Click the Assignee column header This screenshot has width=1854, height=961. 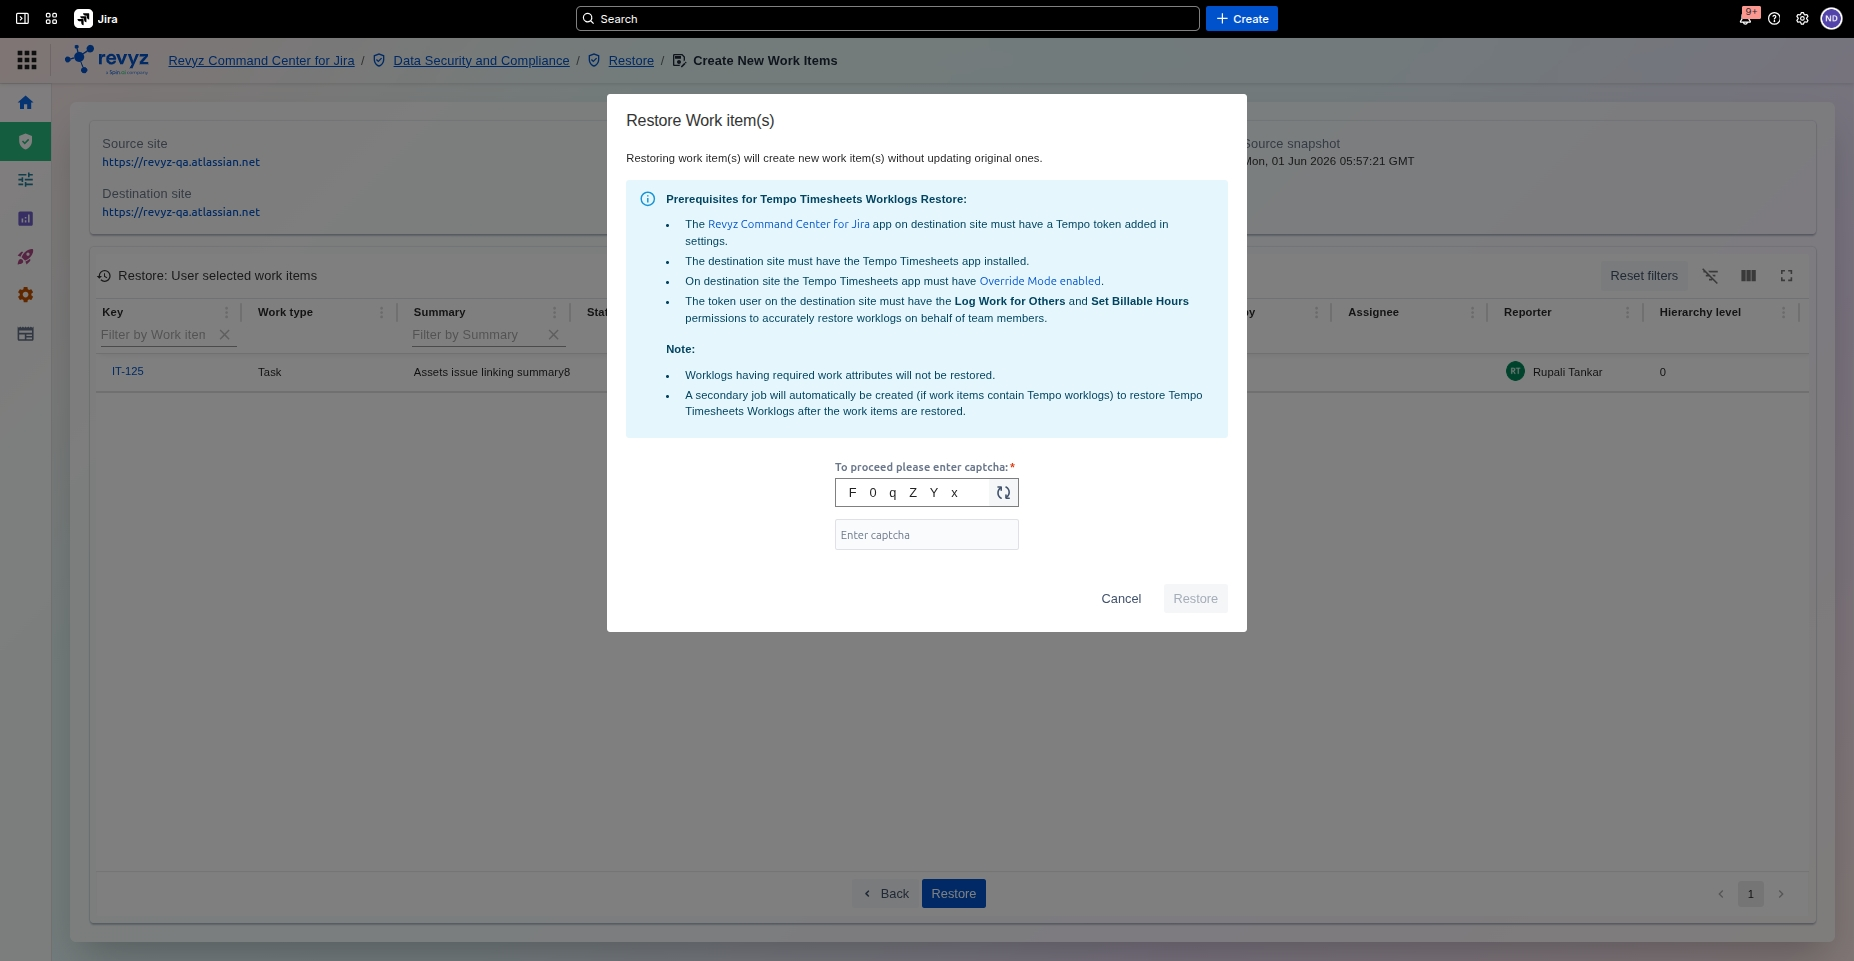1373,312
